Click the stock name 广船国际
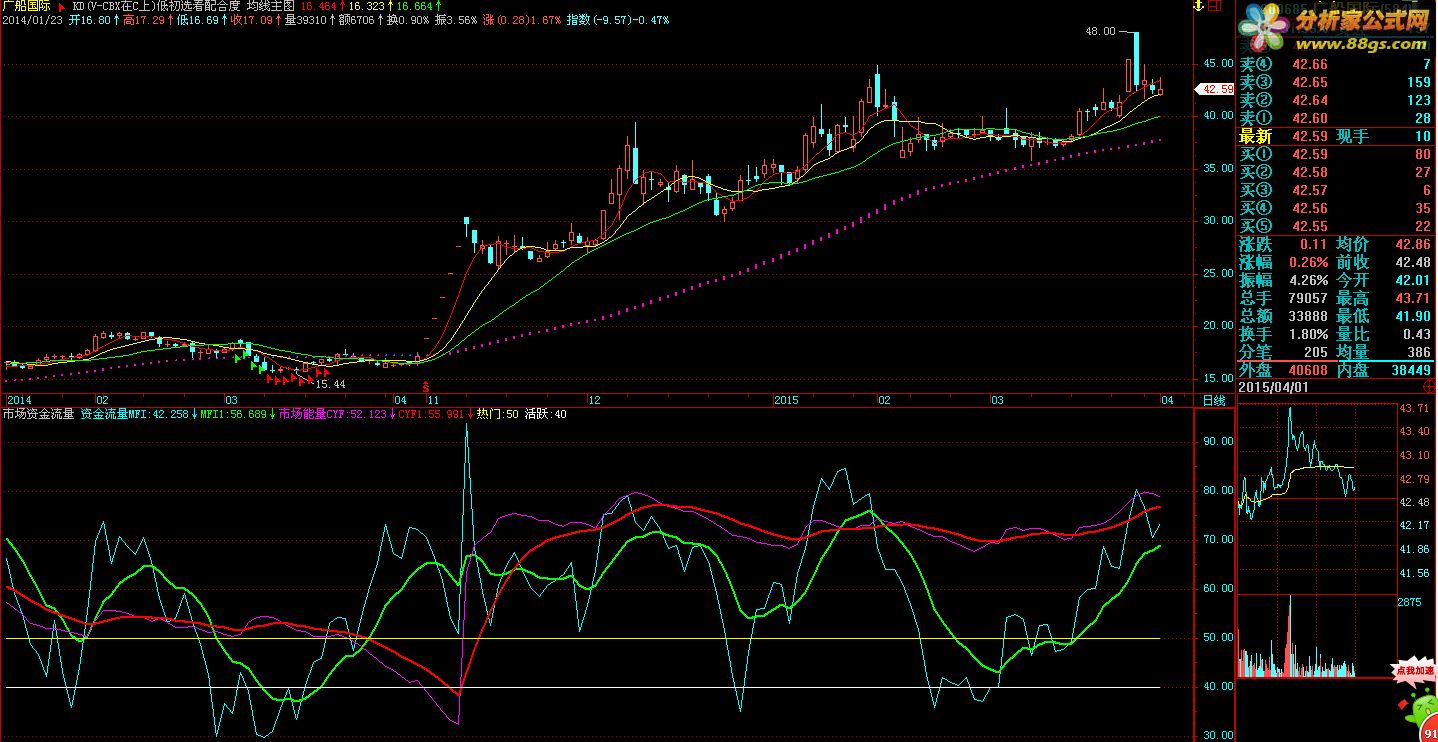Image resolution: width=1438 pixels, height=742 pixels. tap(26, 6)
